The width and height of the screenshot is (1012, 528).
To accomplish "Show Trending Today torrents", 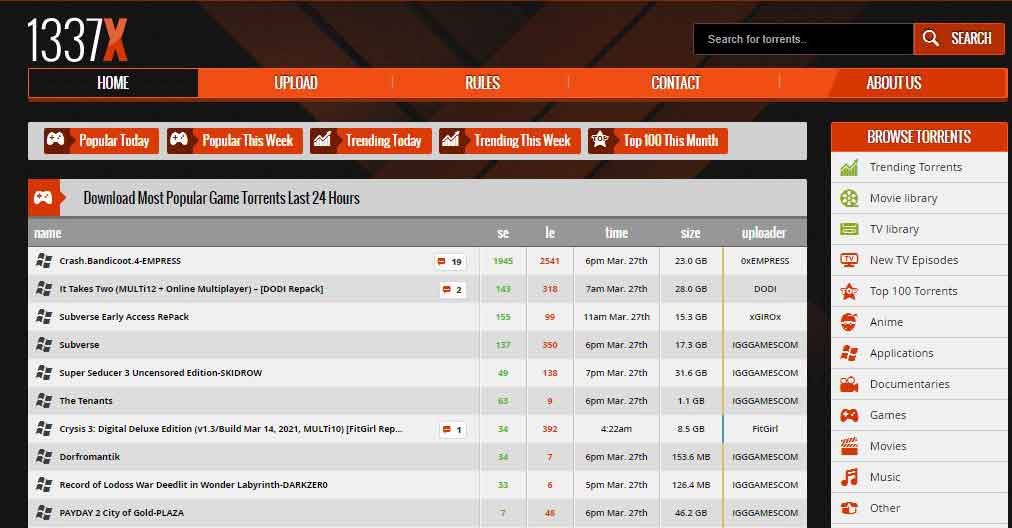I will click(x=370, y=140).
